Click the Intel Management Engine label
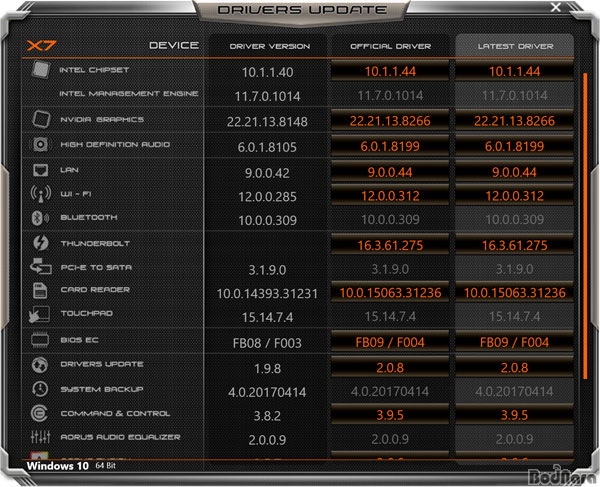600x487 pixels. [x=129, y=93]
